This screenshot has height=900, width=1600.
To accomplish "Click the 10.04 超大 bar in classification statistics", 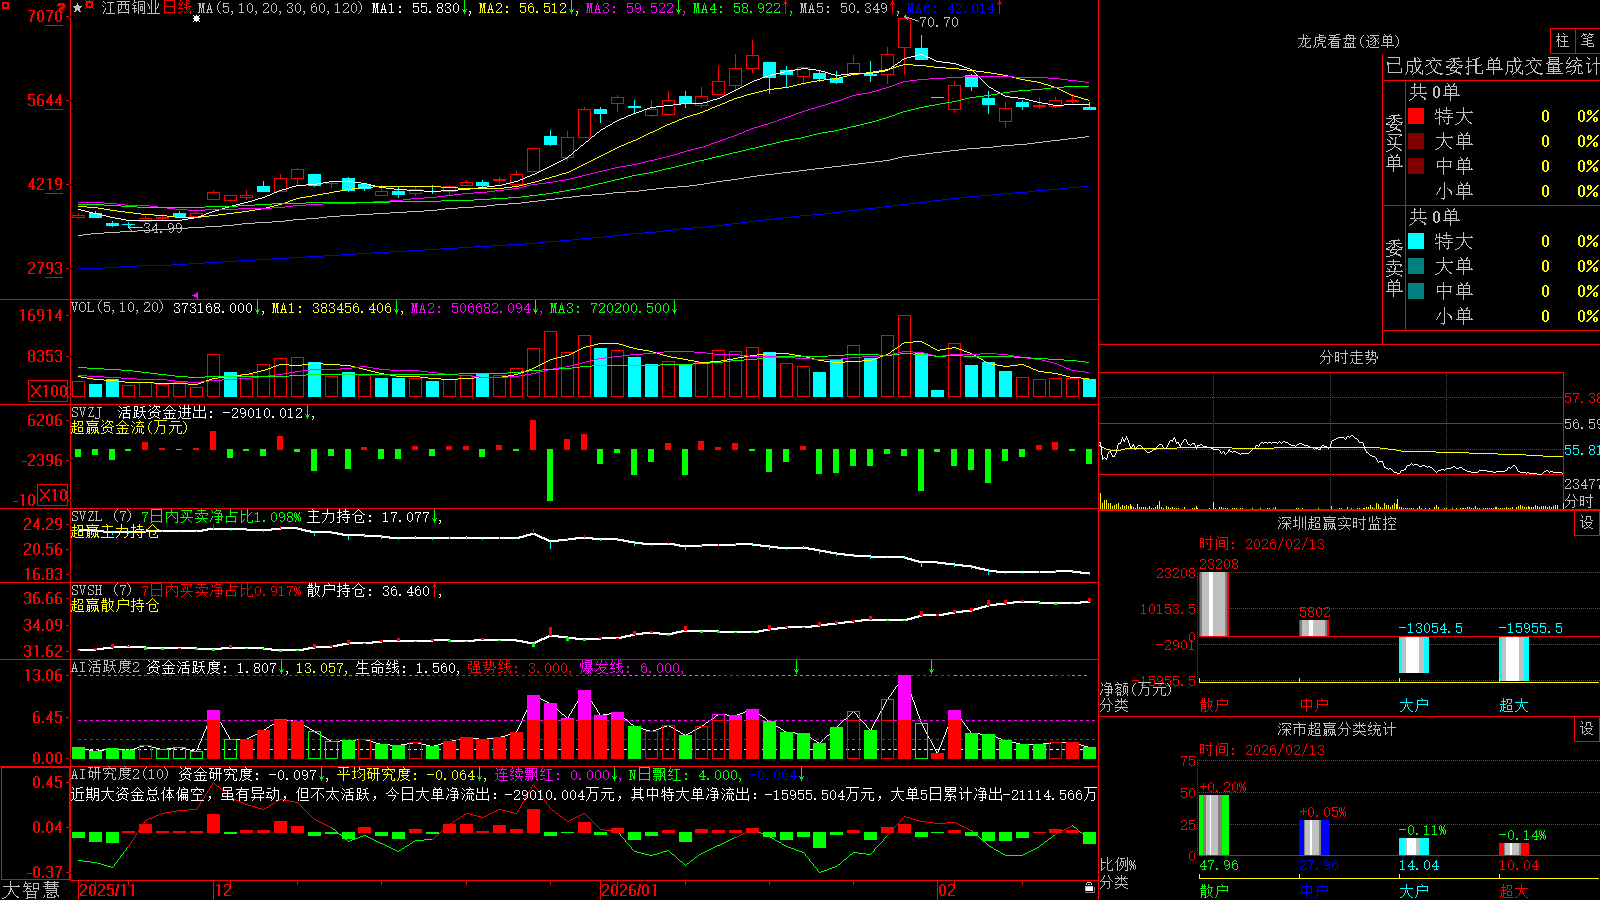I will (1514, 849).
